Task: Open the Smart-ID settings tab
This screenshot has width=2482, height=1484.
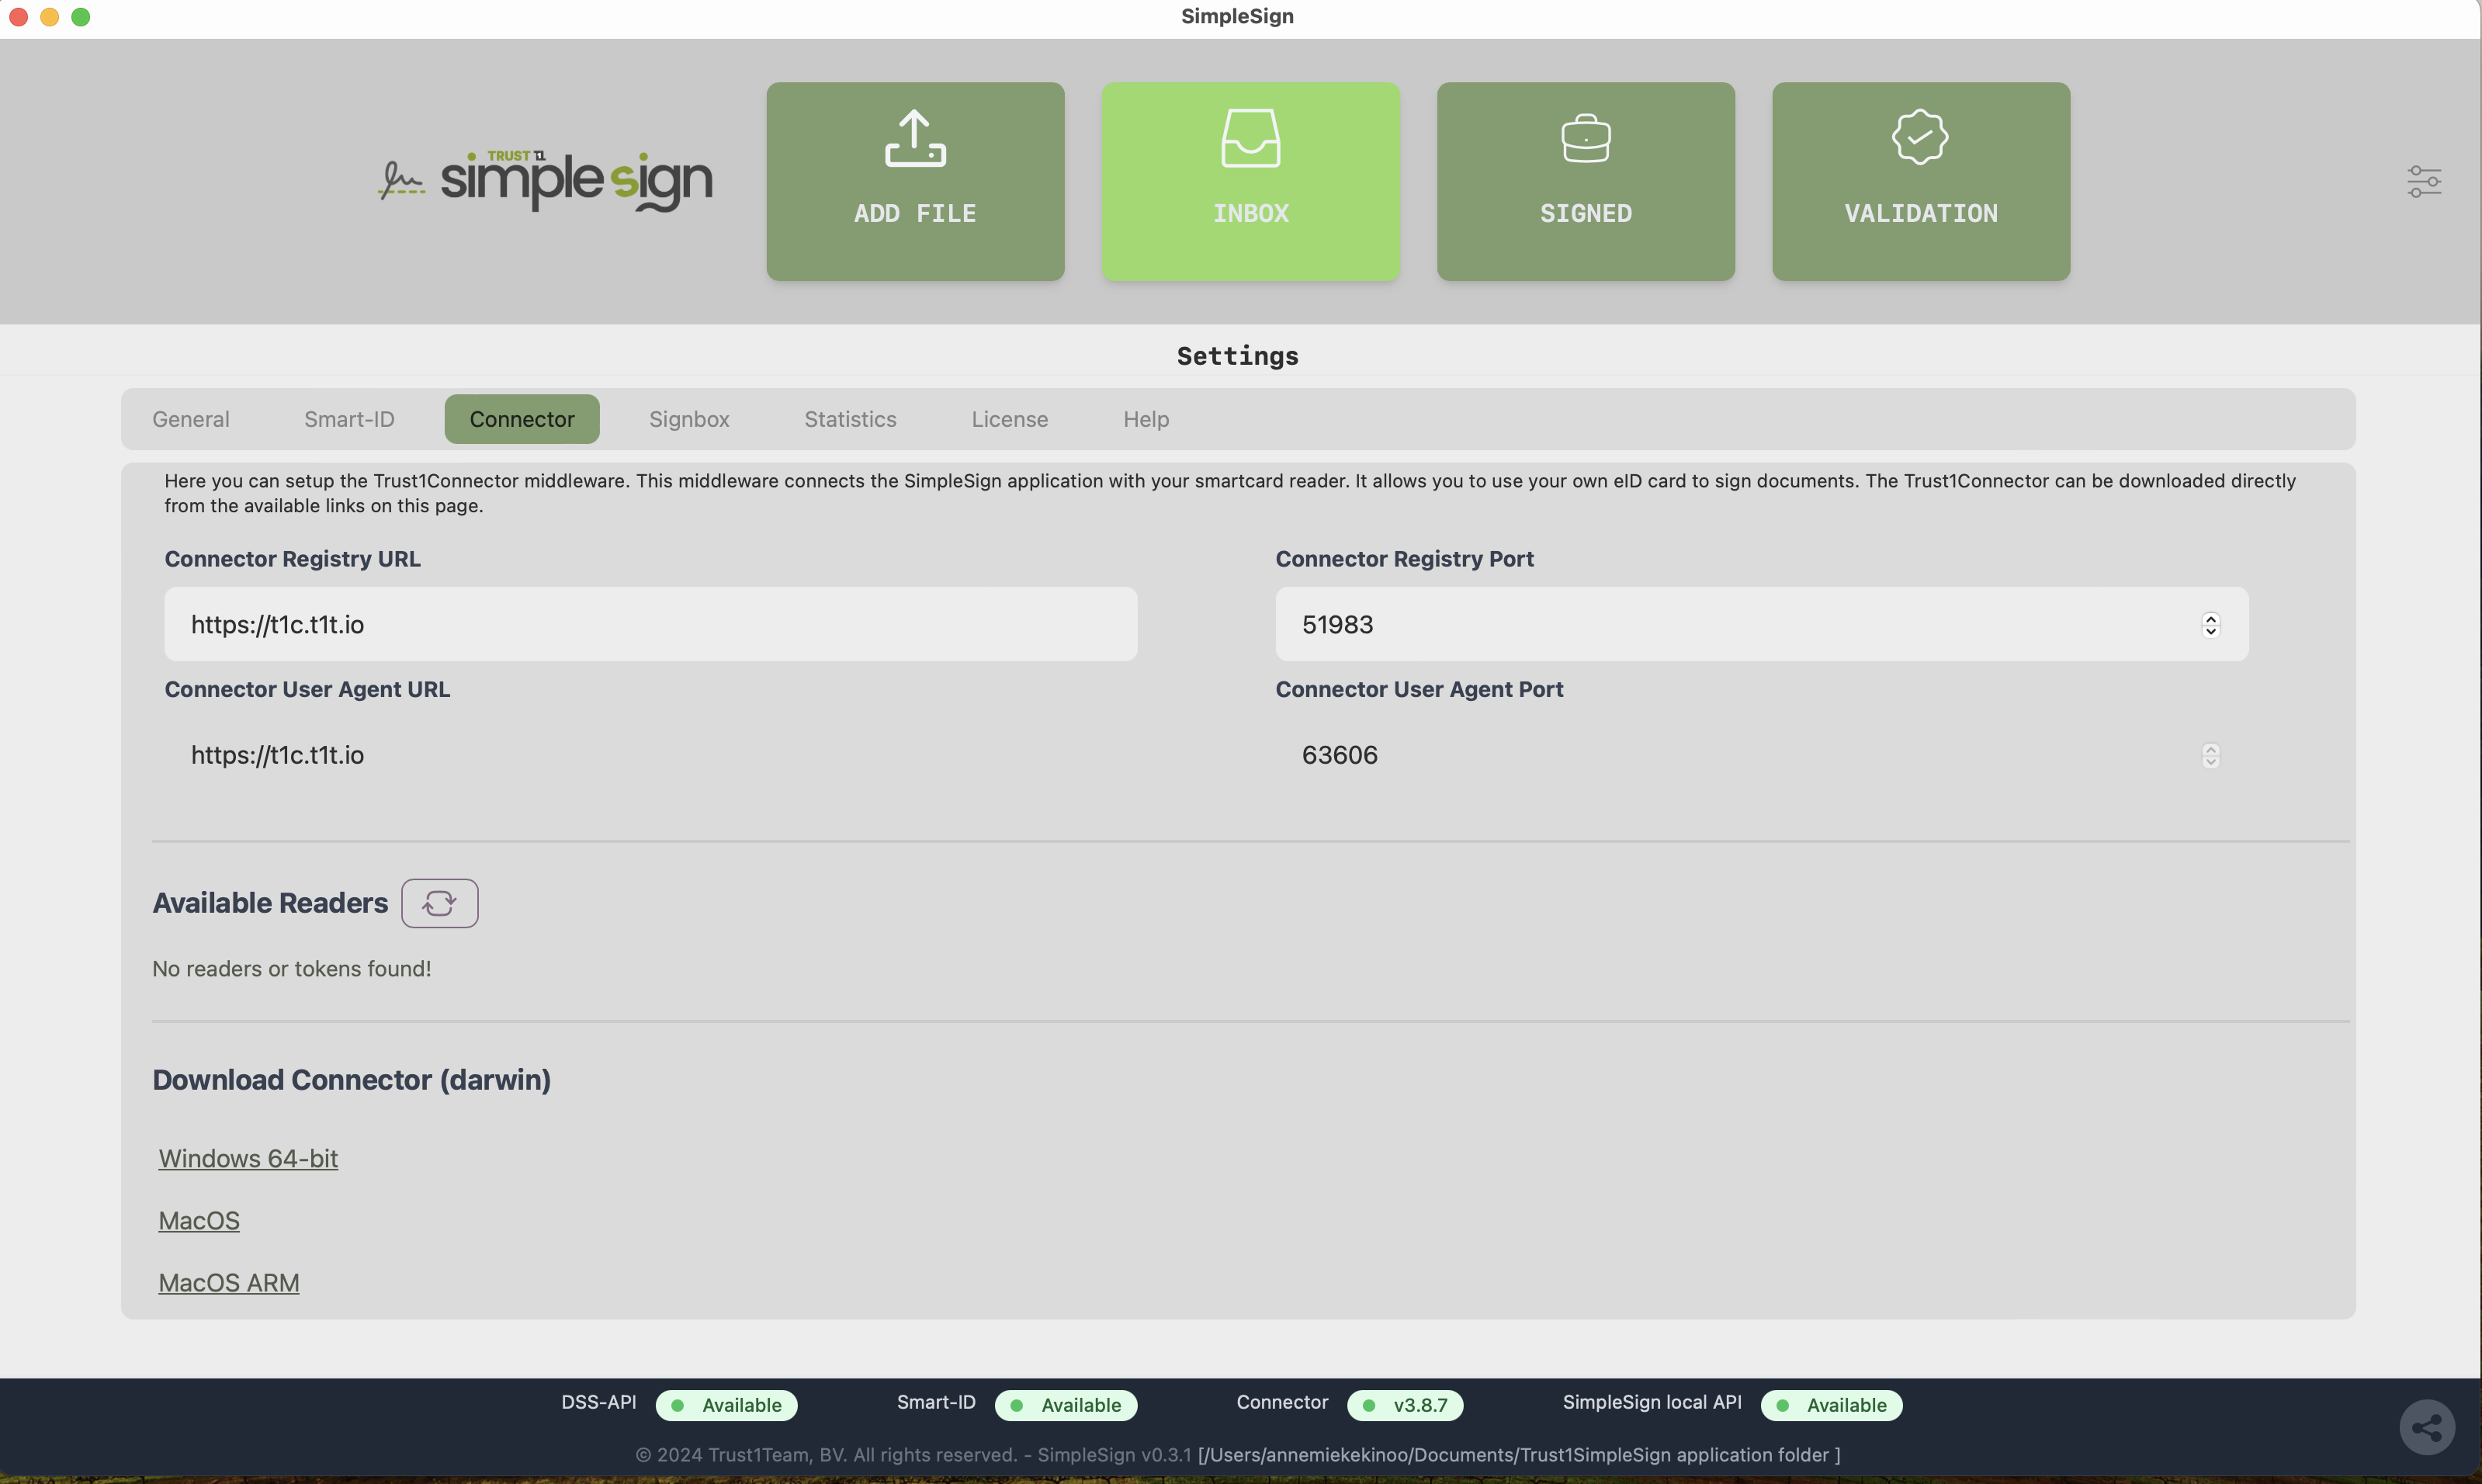Action: click(349, 419)
